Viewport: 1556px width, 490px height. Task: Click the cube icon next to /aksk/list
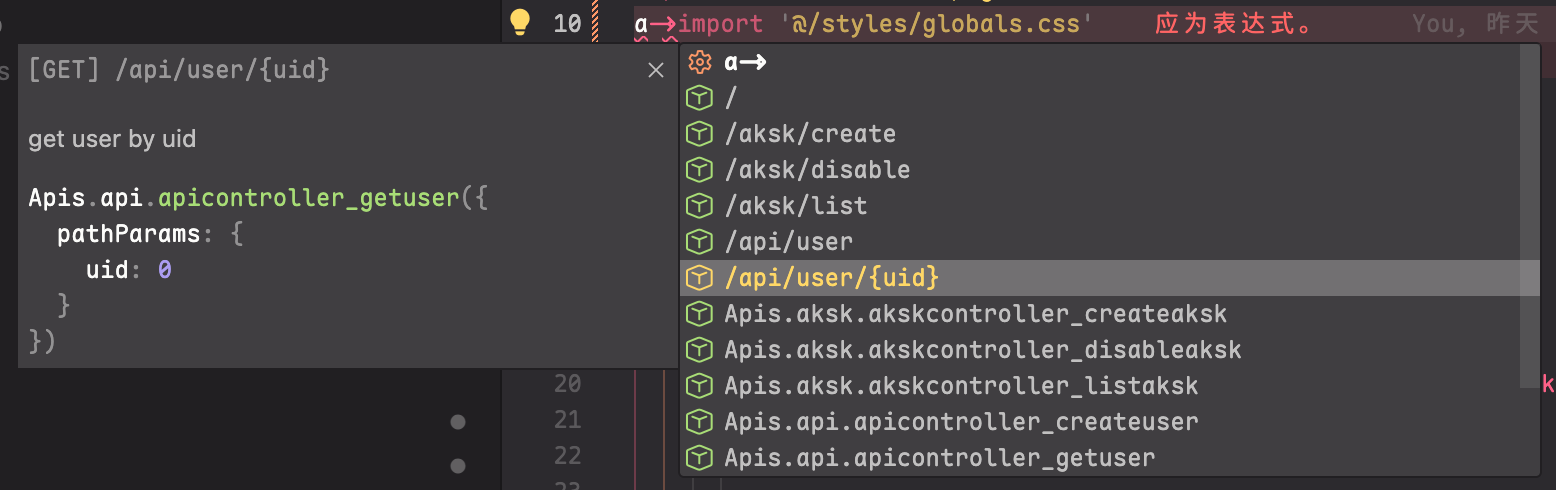(x=700, y=206)
